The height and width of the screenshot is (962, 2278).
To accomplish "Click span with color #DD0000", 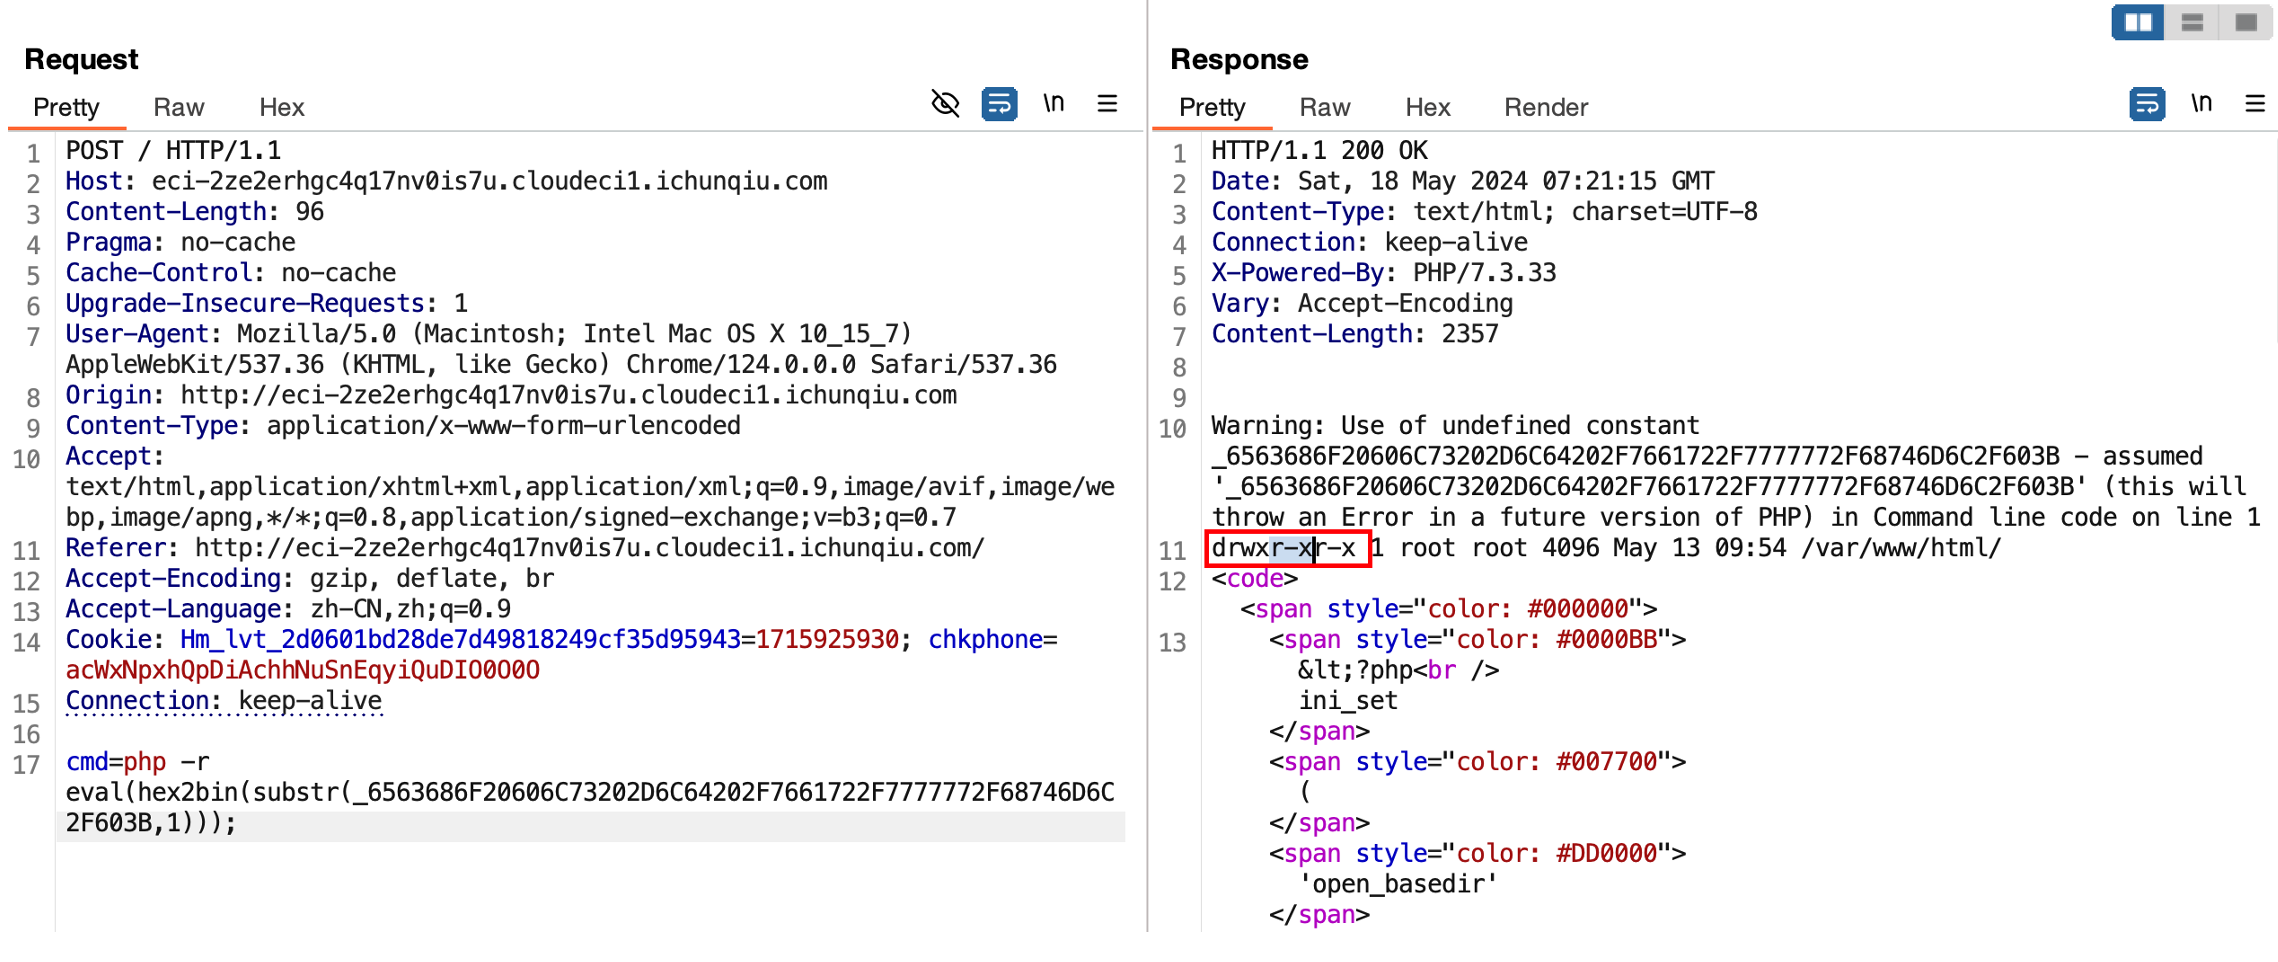I will (x=1478, y=854).
